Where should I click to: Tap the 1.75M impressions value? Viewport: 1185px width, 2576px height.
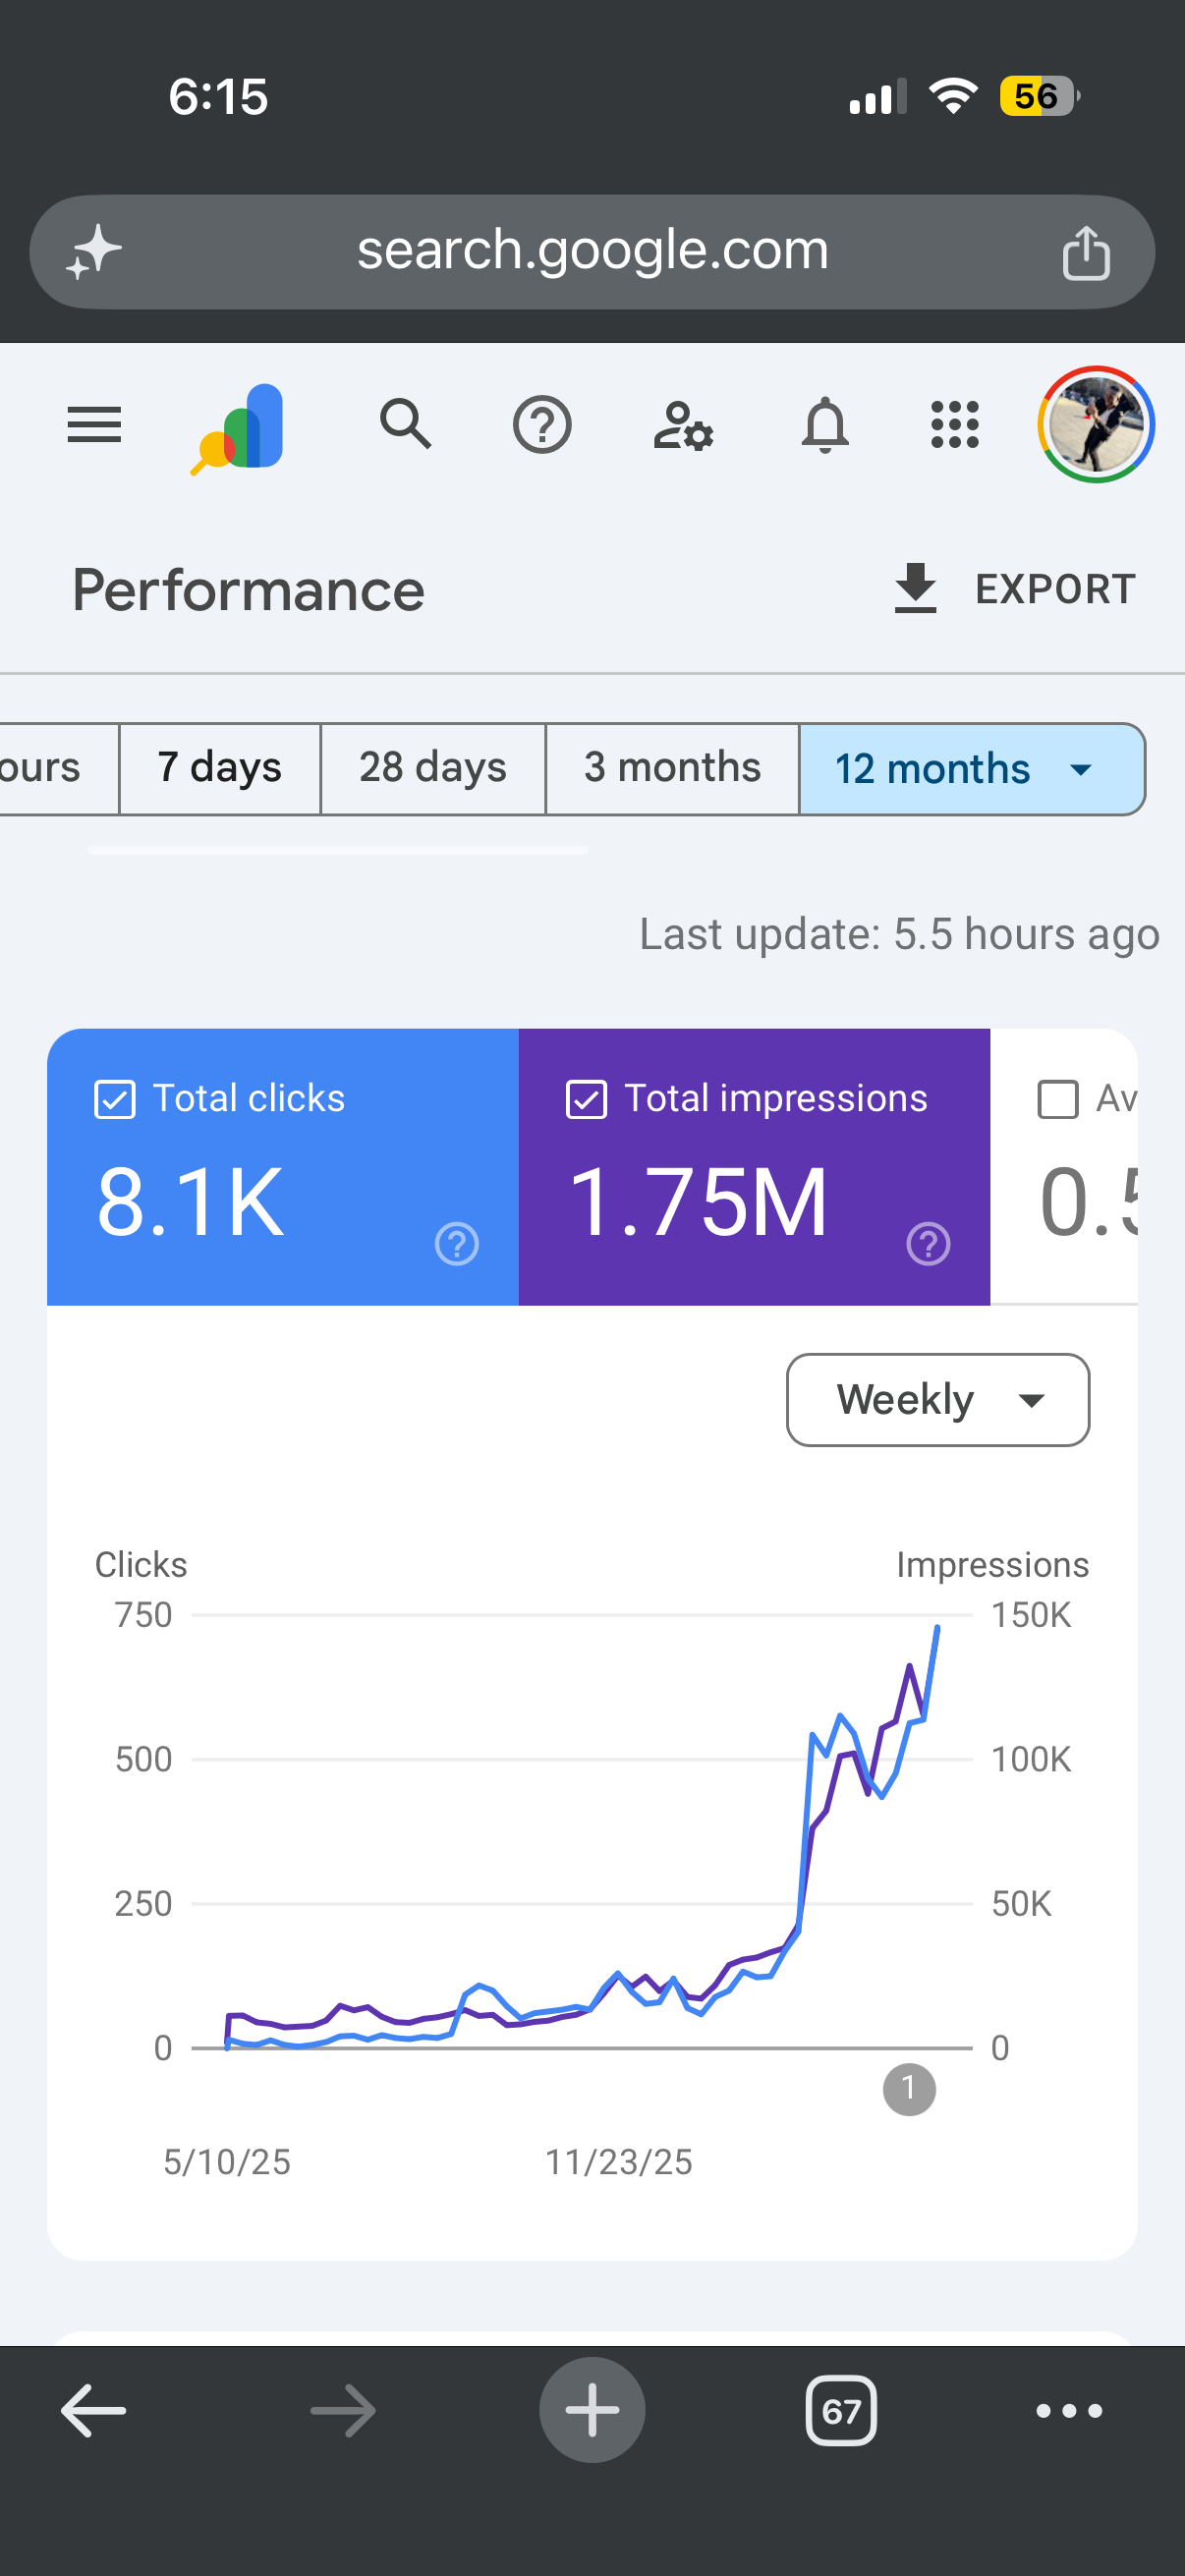point(698,1203)
